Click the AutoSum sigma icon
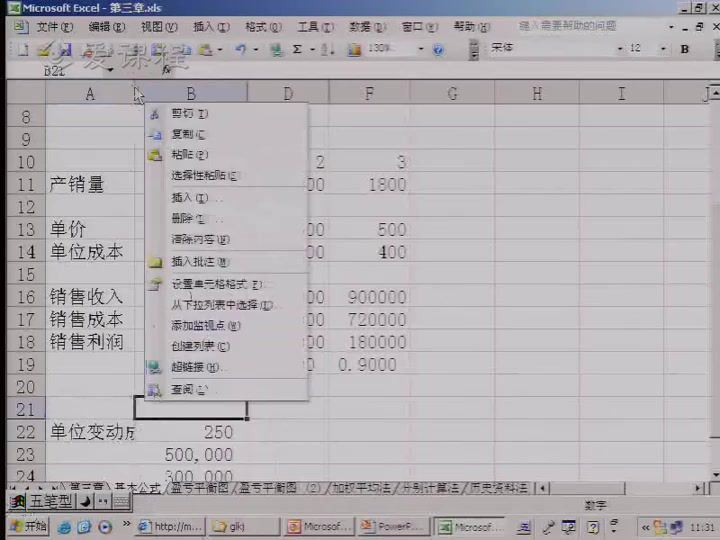The width and height of the screenshot is (720, 540). pyautogui.click(x=297, y=49)
